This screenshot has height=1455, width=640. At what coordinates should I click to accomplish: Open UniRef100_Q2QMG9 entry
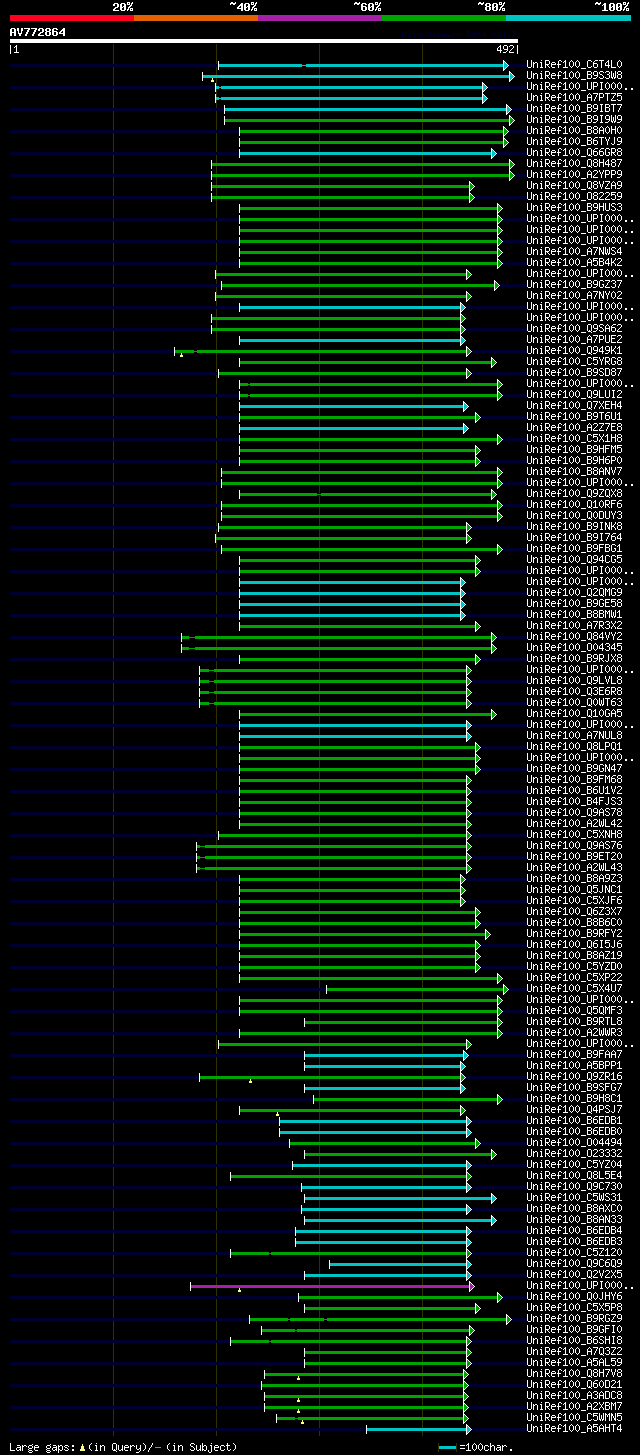(575, 592)
